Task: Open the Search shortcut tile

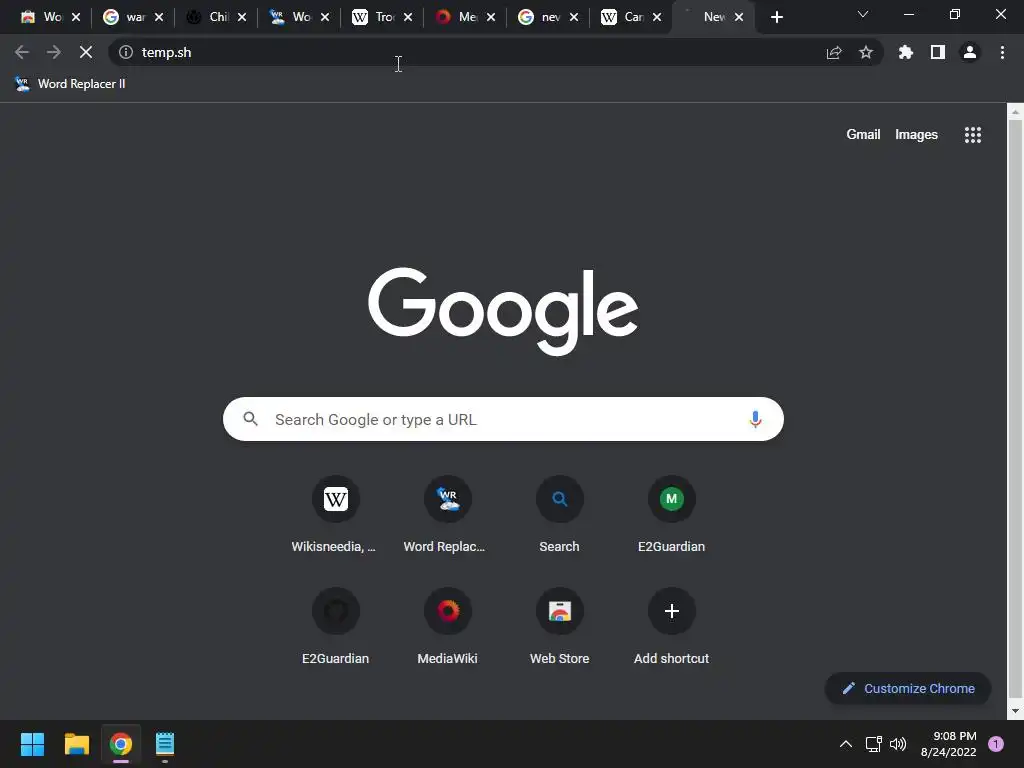Action: click(560, 516)
